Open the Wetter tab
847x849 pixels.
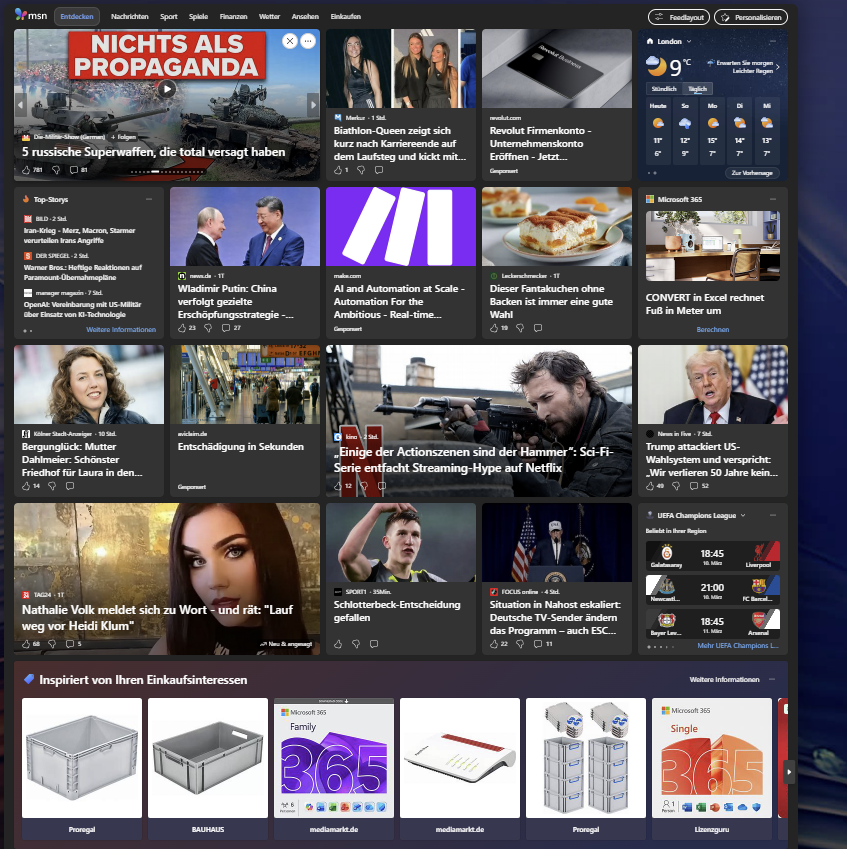pyautogui.click(x=269, y=17)
